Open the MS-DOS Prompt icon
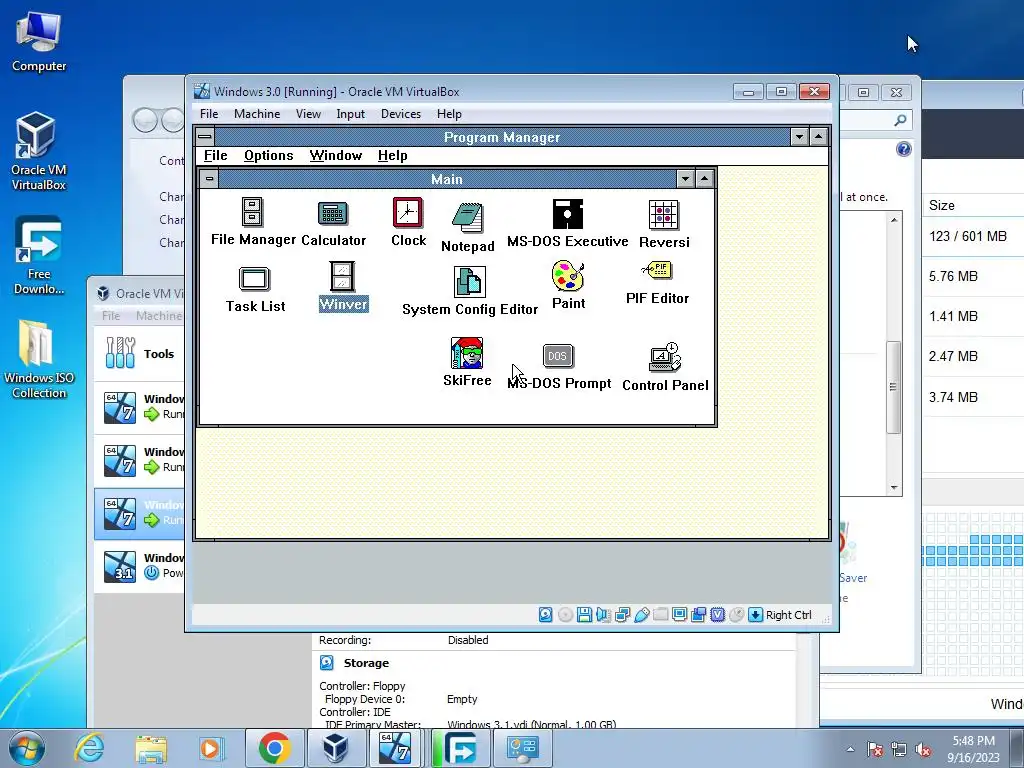The image size is (1024, 768). point(558,367)
